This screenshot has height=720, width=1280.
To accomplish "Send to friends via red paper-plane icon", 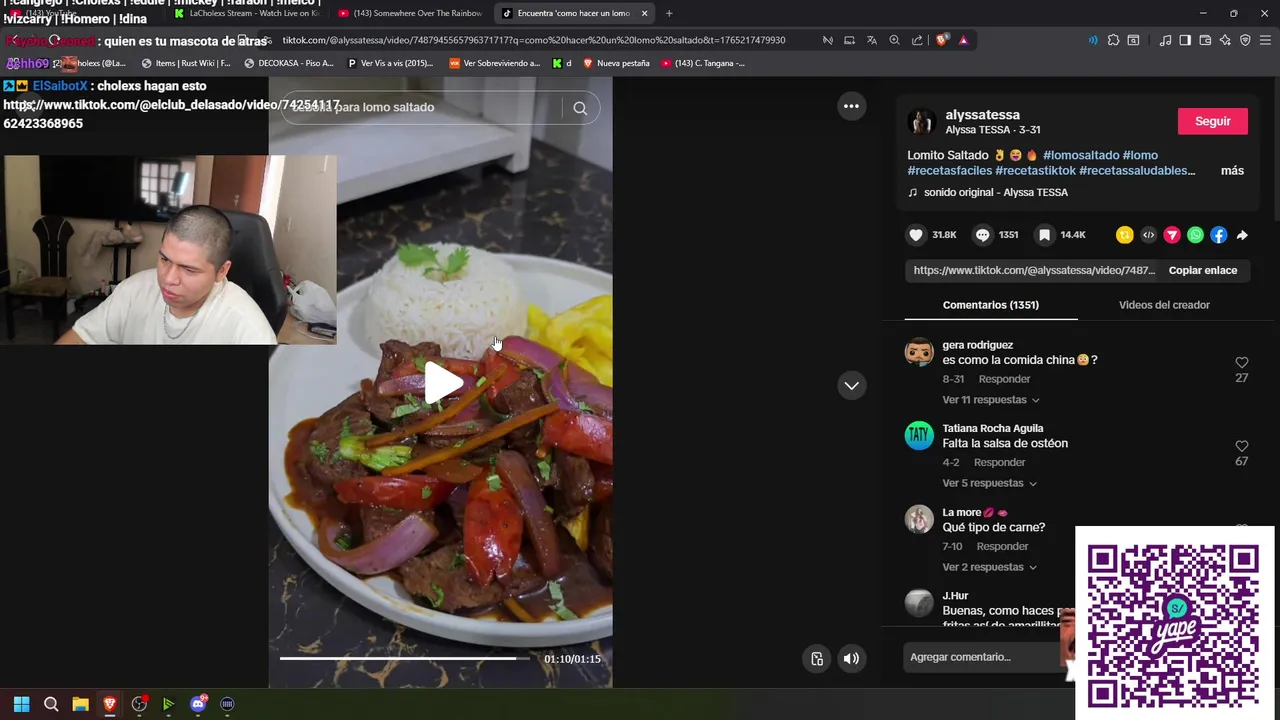I will coord(1172,235).
